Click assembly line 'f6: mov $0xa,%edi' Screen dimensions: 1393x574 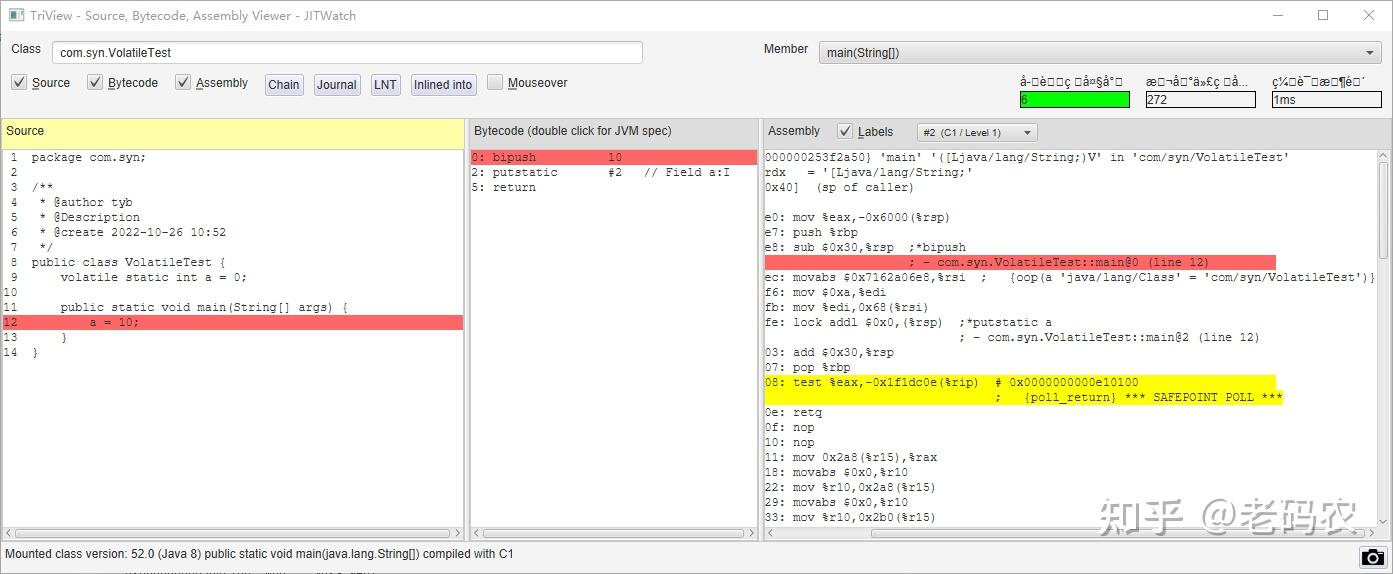[x=829, y=292]
